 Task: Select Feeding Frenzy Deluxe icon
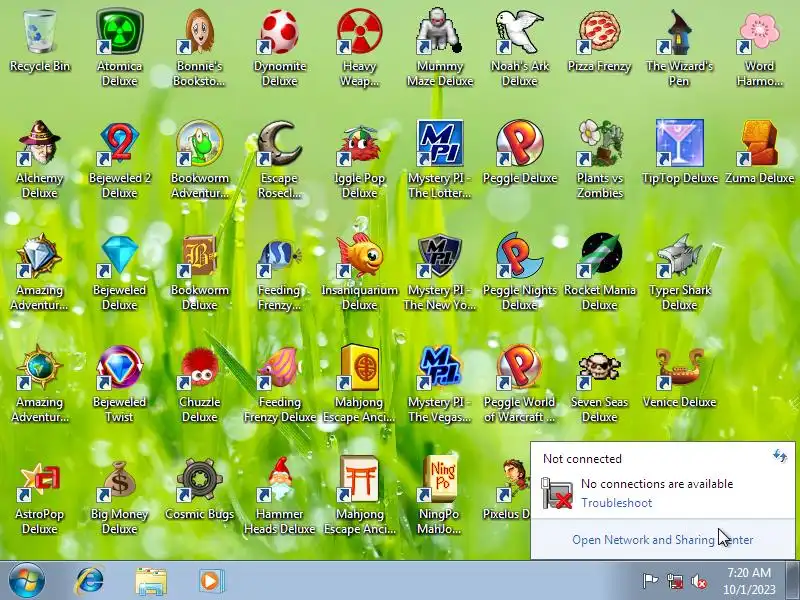pos(279,367)
